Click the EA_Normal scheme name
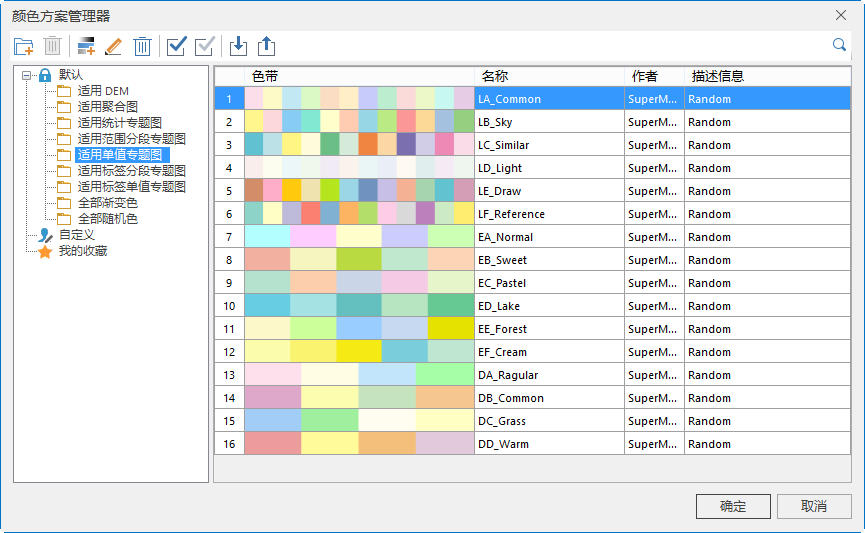The height and width of the screenshot is (533, 865). click(x=505, y=237)
